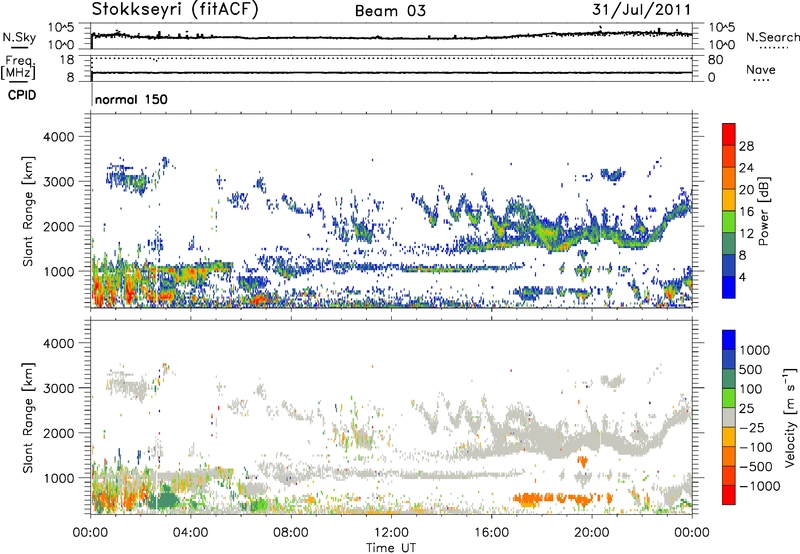The image size is (800, 554).
Task: Click the upper-left '10^5' N.Sky tick
Action: tap(61, 28)
